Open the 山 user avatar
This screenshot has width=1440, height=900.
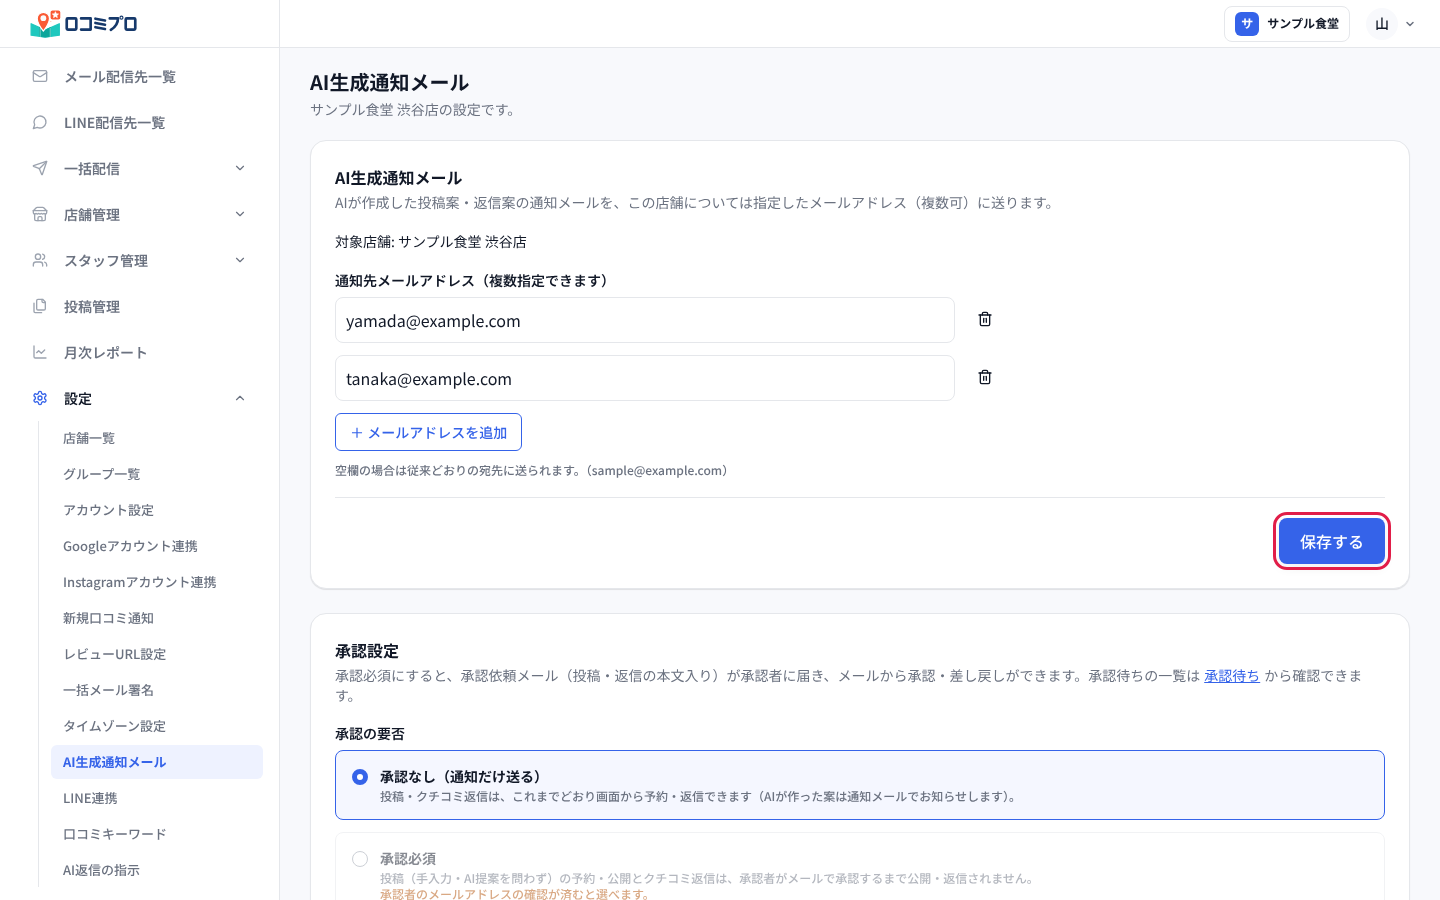[1382, 24]
